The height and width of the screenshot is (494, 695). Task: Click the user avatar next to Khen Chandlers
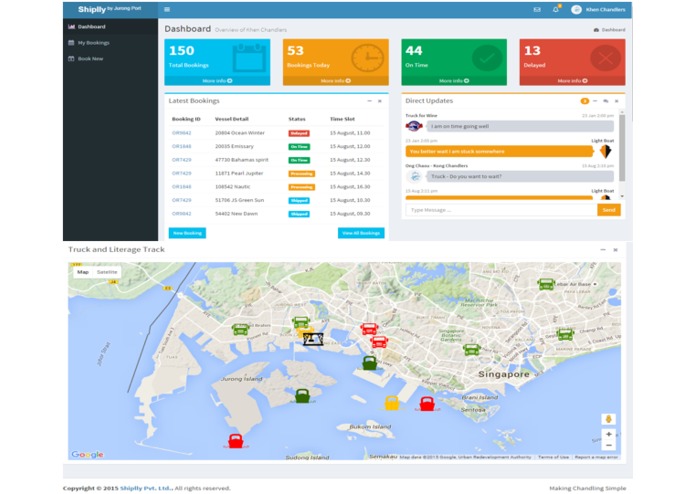pos(576,9)
